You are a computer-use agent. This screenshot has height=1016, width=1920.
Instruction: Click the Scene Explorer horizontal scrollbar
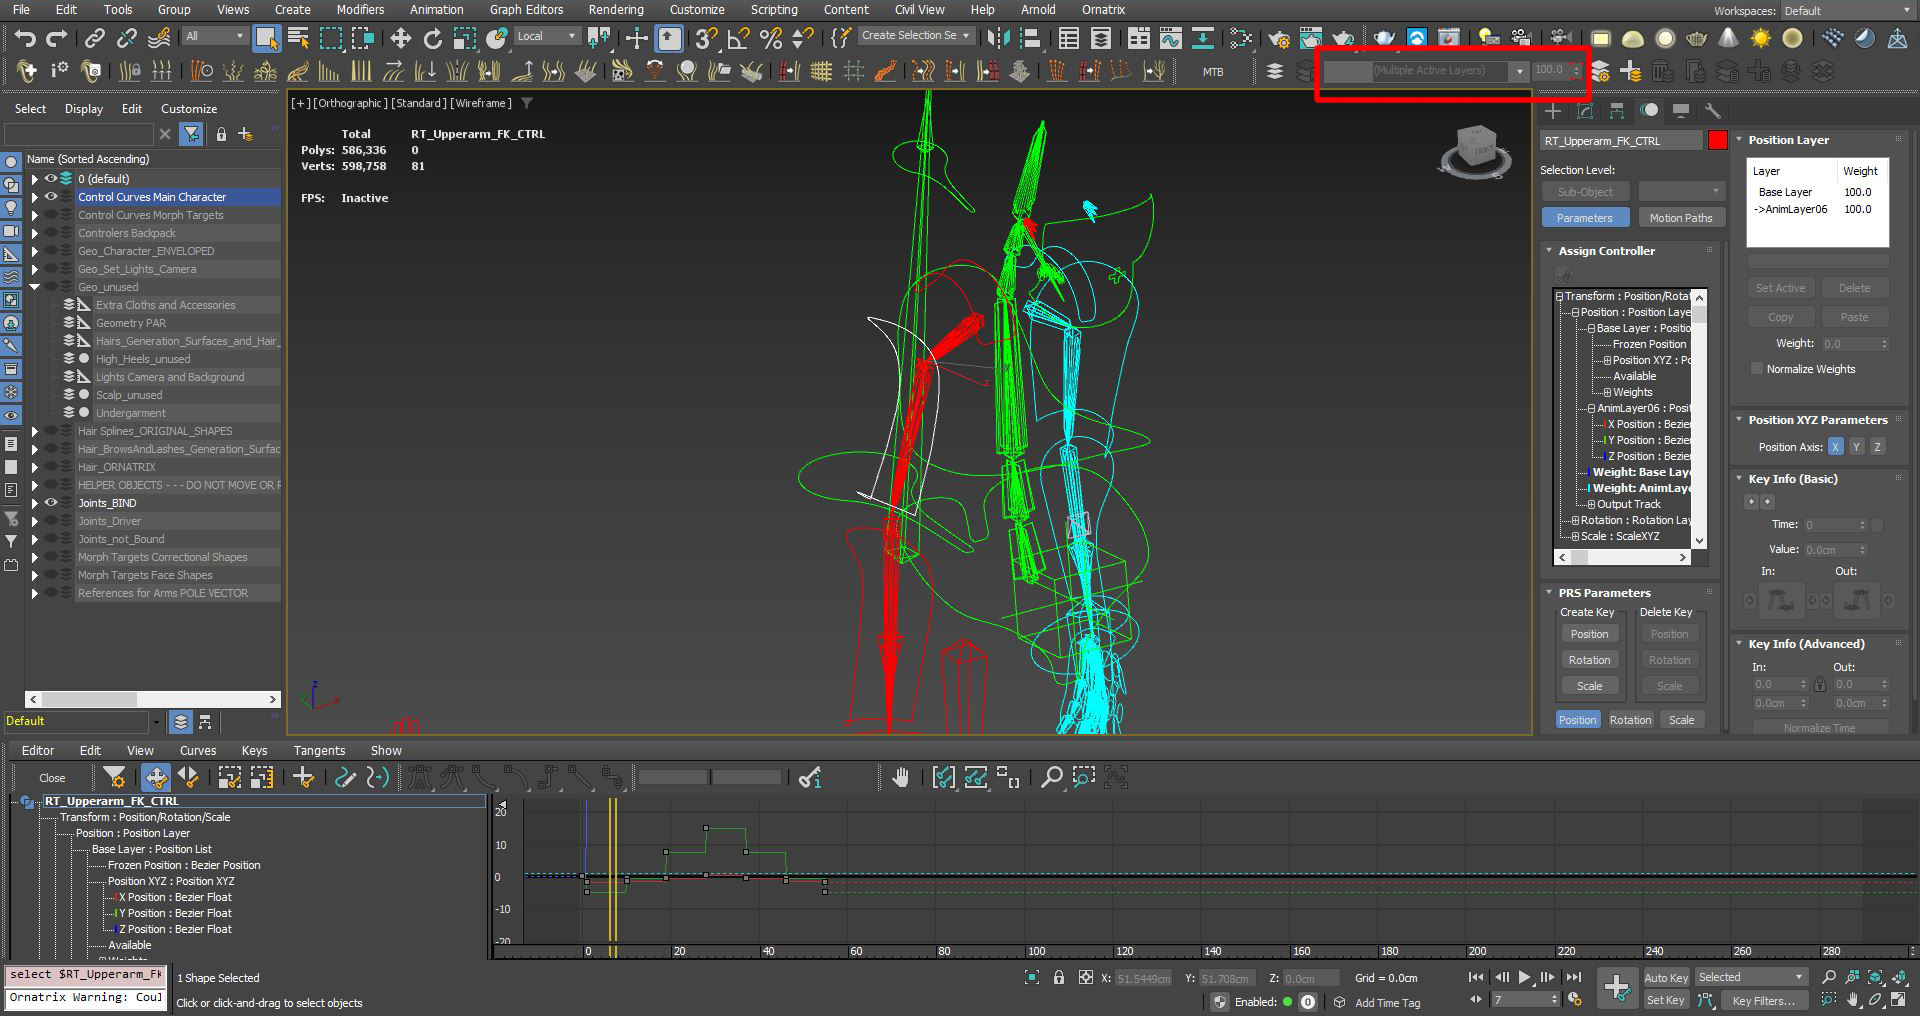coord(153,699)
